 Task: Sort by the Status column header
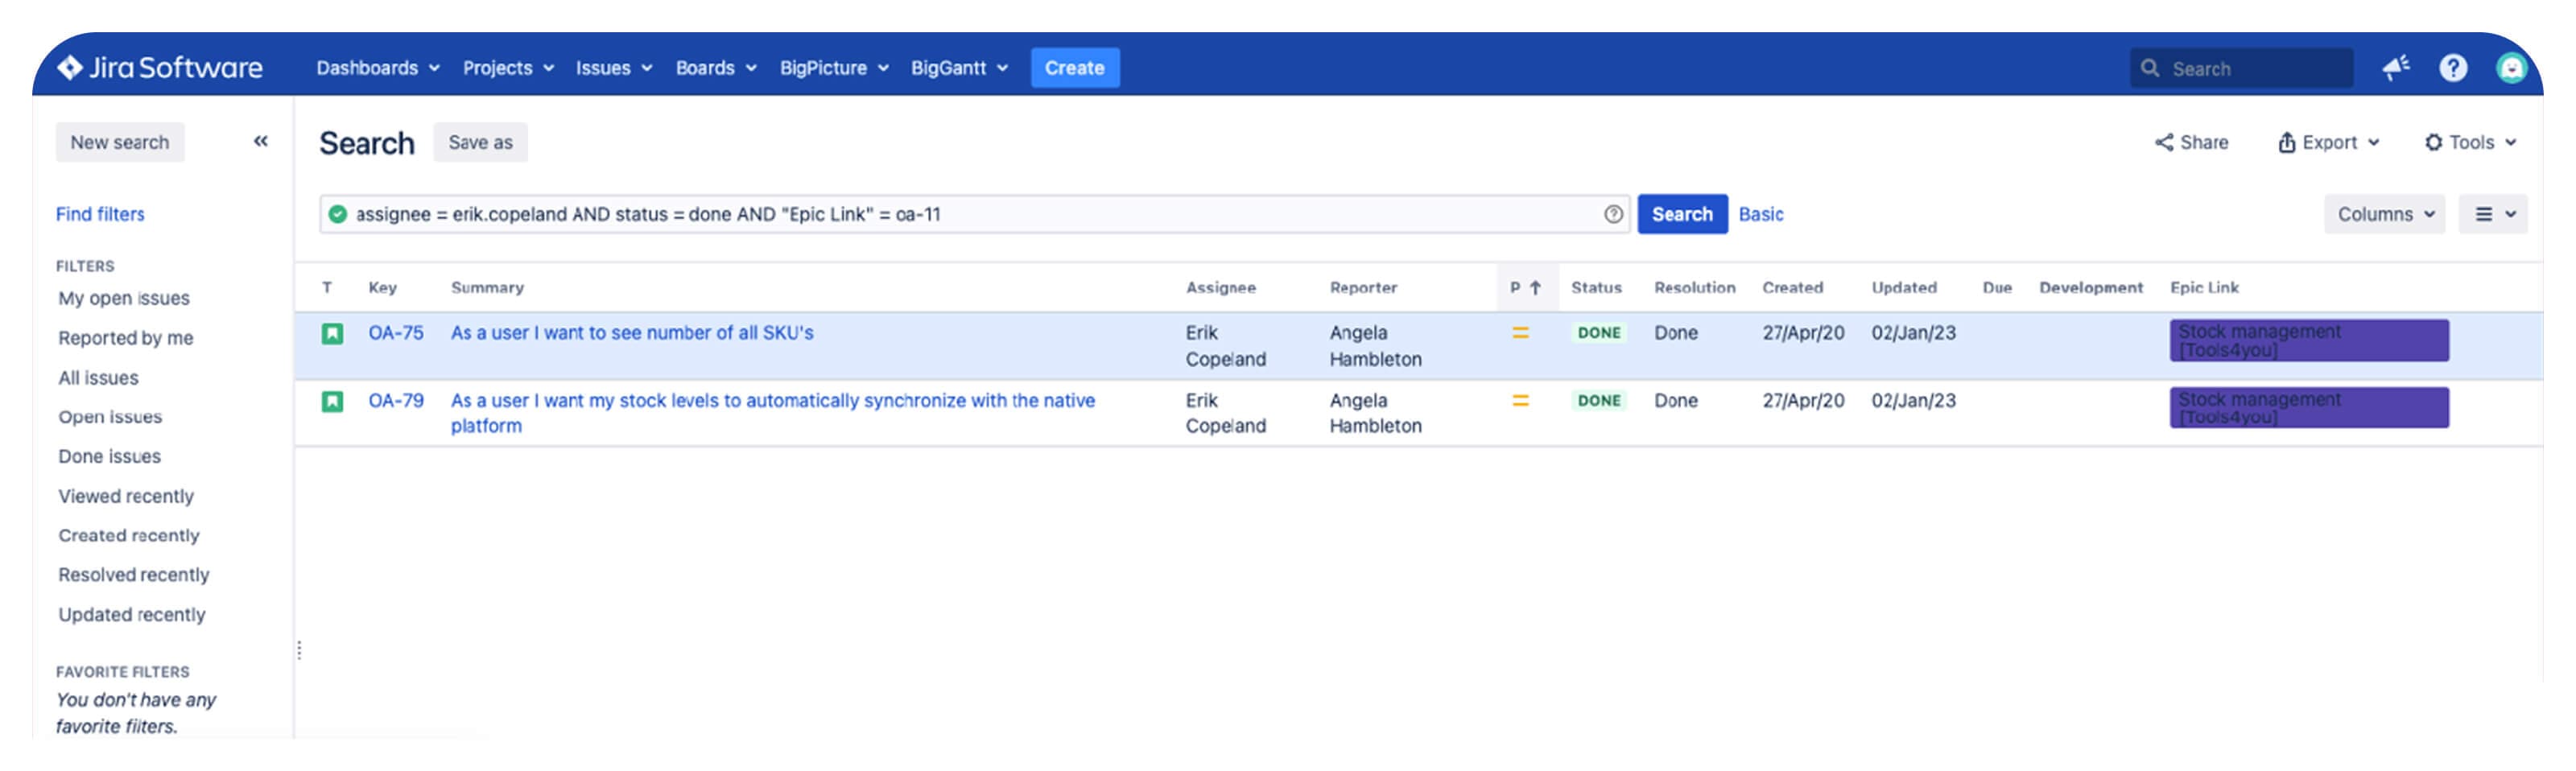1596,288
